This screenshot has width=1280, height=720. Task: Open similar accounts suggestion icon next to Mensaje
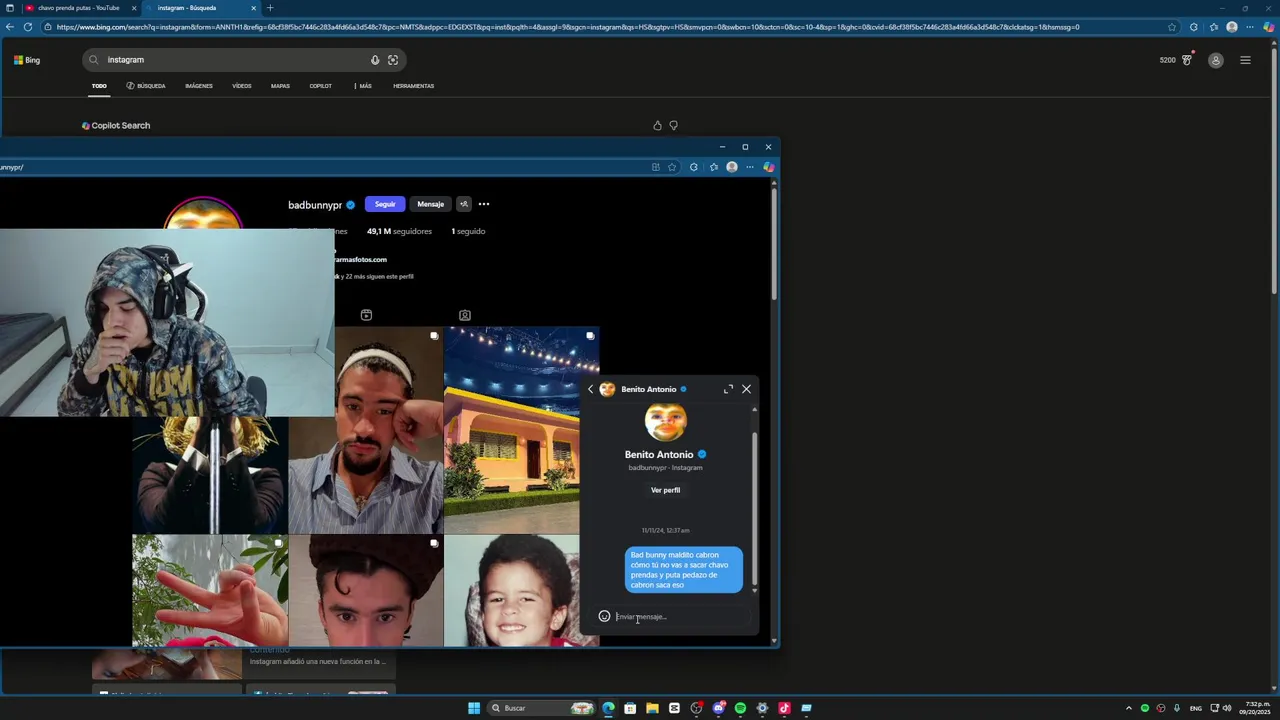[464, 204]
